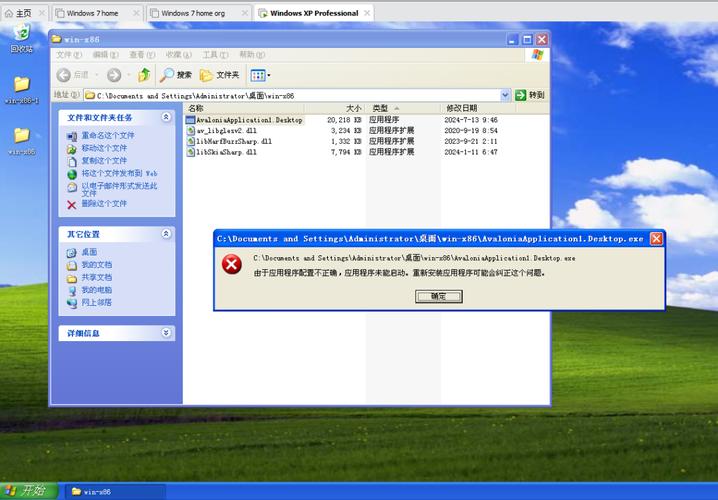The height and width of the screenshot is (500, 718).
Task: Open the Search (搜索) toolbar button
Action: point(176,75)
